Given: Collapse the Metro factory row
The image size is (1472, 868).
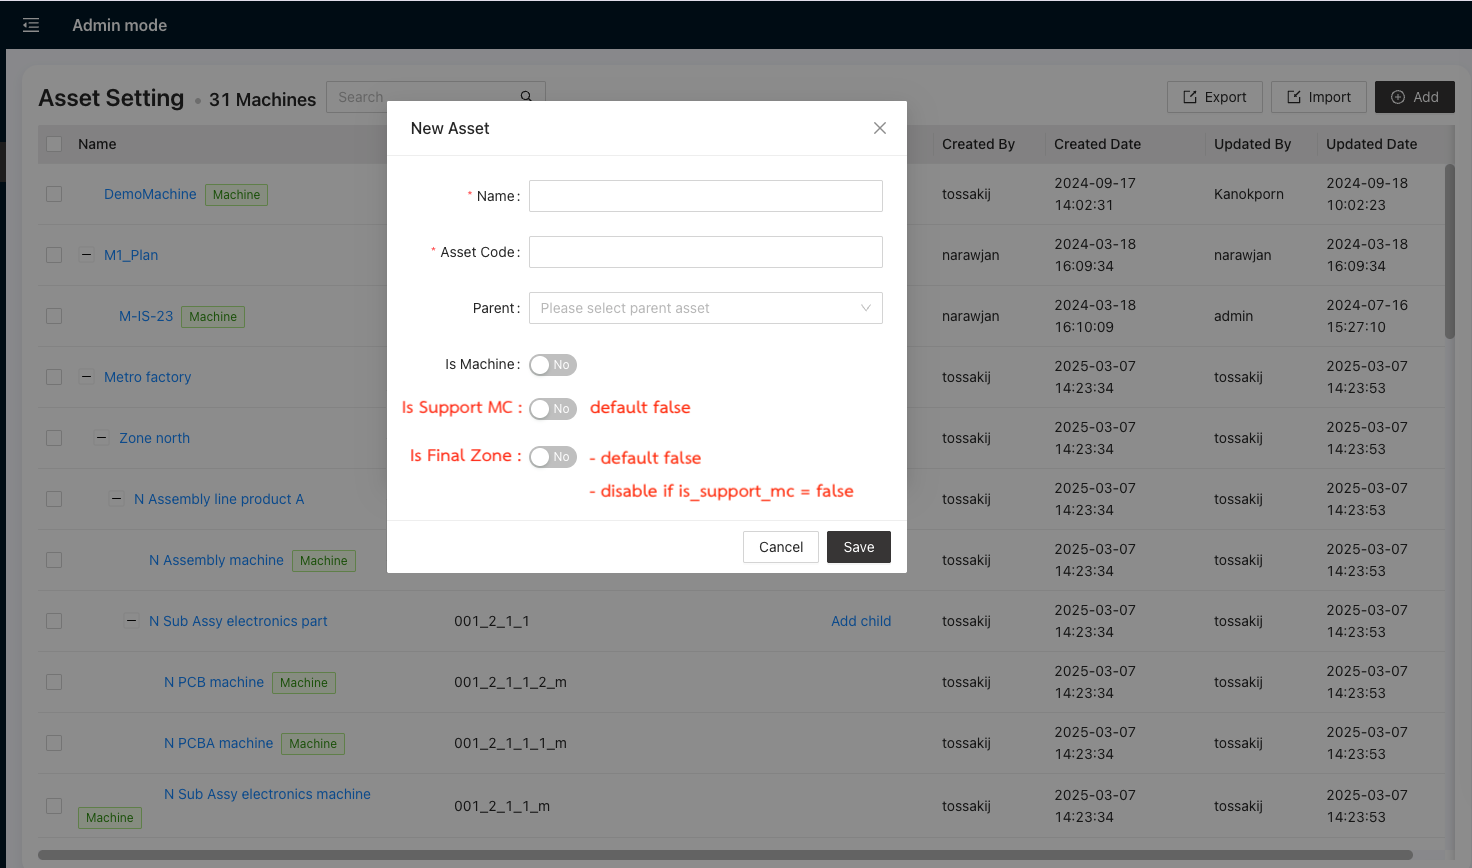Looking at the screenshot, I should (x=87, y=377).
